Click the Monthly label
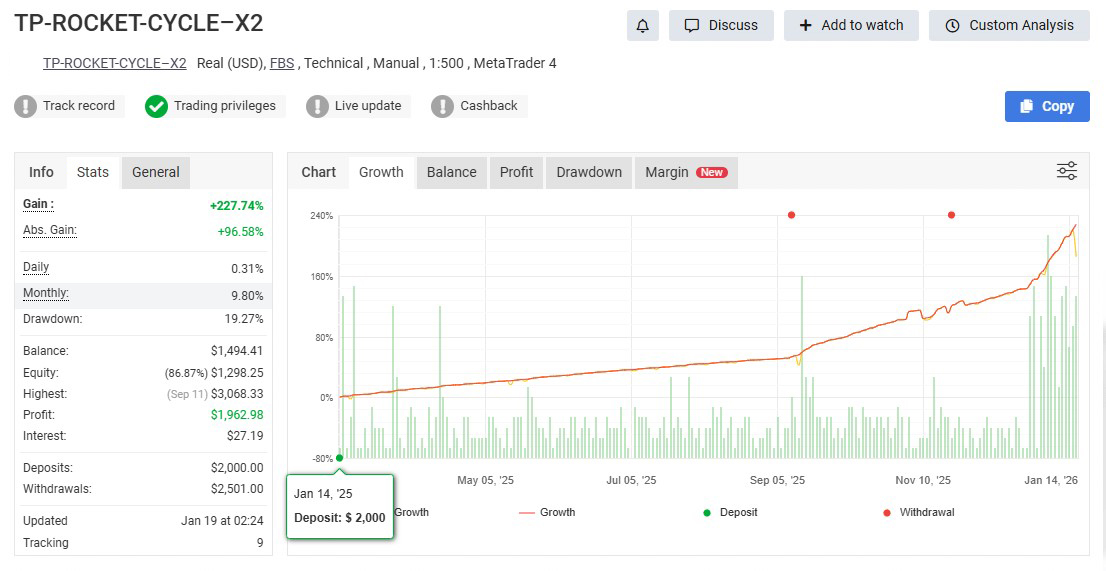The width and height of the screenshot is (1106, 571). 46,293
